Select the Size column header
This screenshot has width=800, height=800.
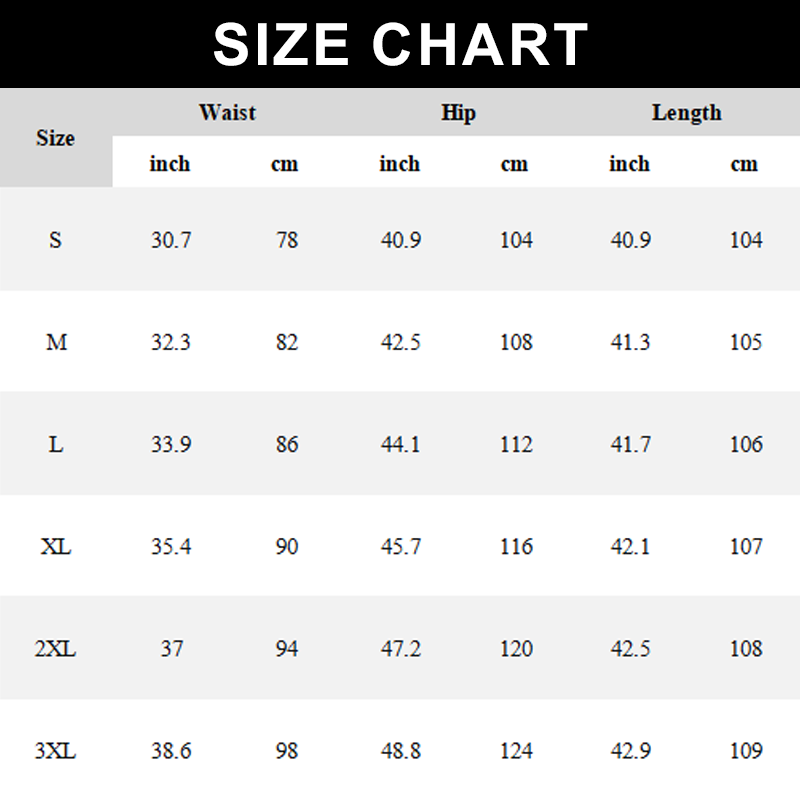click(x=55, y=138)
